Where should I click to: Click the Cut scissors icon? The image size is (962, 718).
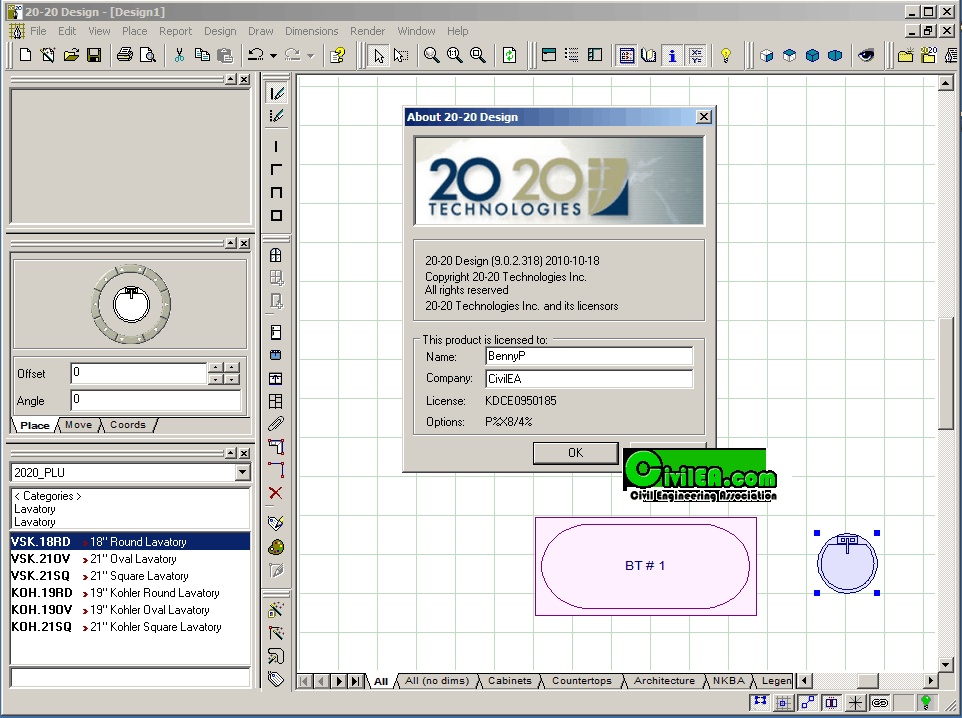coord(179,56)
